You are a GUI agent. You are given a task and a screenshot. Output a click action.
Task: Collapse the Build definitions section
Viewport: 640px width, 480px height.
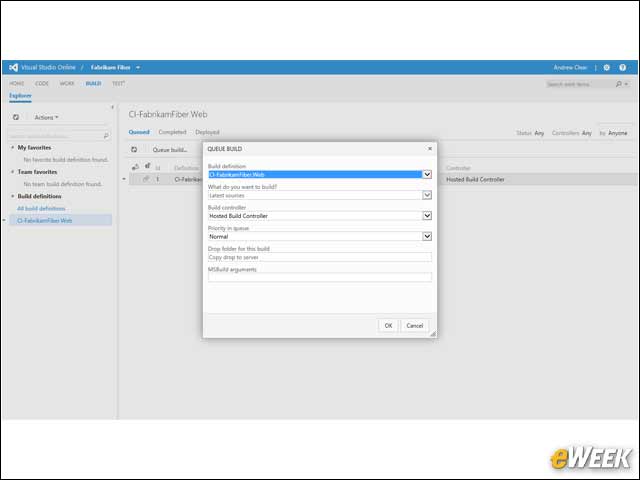[13, 196]
